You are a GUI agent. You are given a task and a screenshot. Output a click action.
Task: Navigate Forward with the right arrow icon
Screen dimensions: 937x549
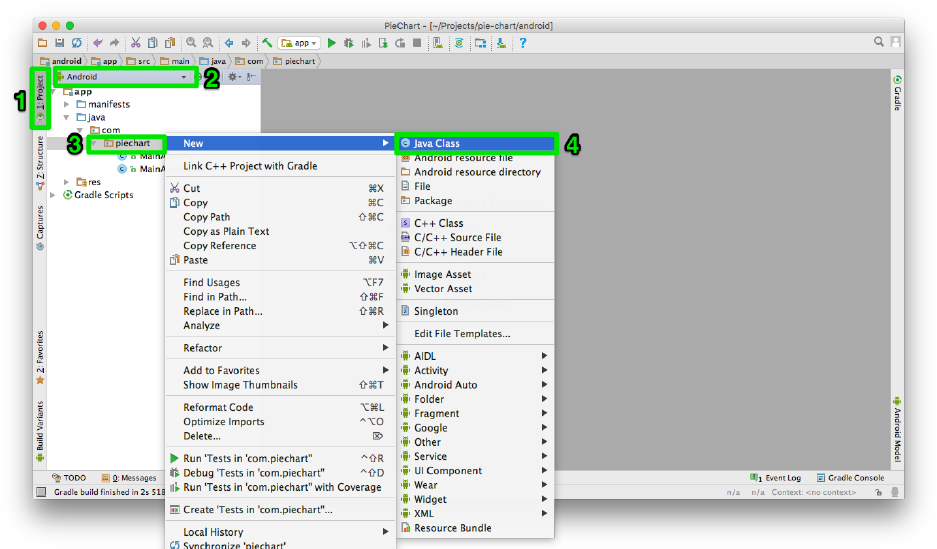click(x=246, y=43)
